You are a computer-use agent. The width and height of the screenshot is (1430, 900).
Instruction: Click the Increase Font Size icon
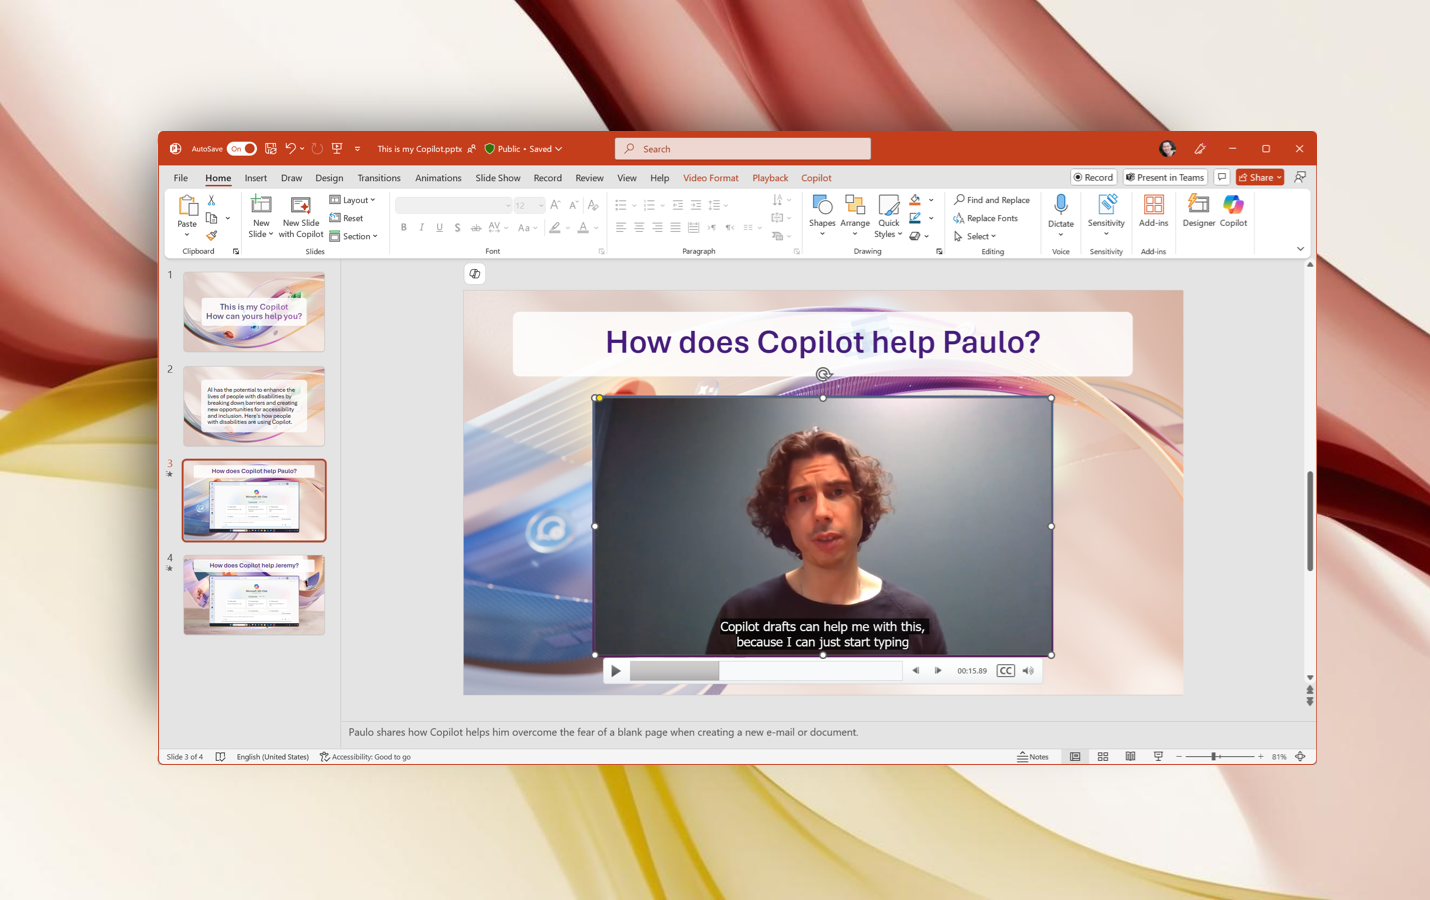click(x=555, y=205)
